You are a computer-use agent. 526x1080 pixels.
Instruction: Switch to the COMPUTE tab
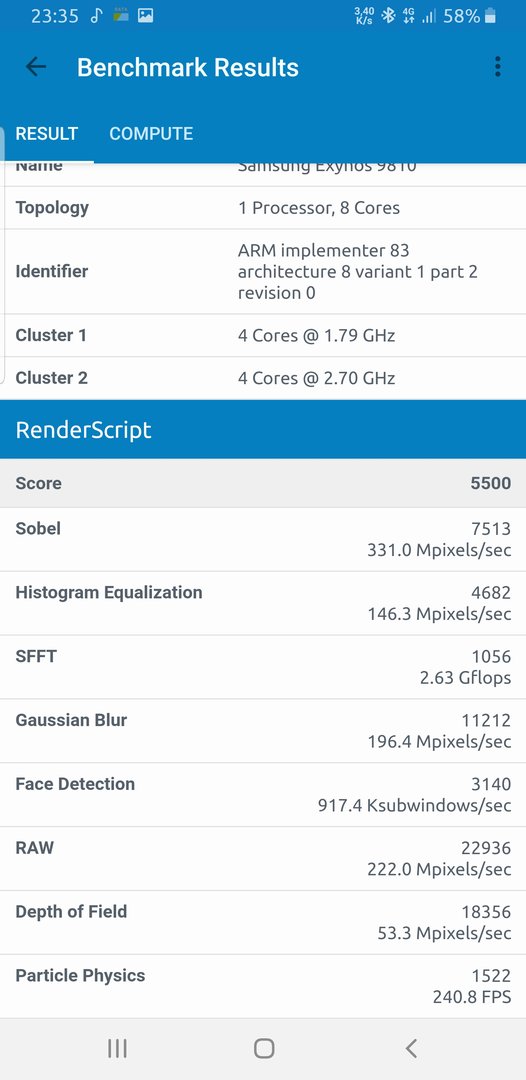[151, 133]
